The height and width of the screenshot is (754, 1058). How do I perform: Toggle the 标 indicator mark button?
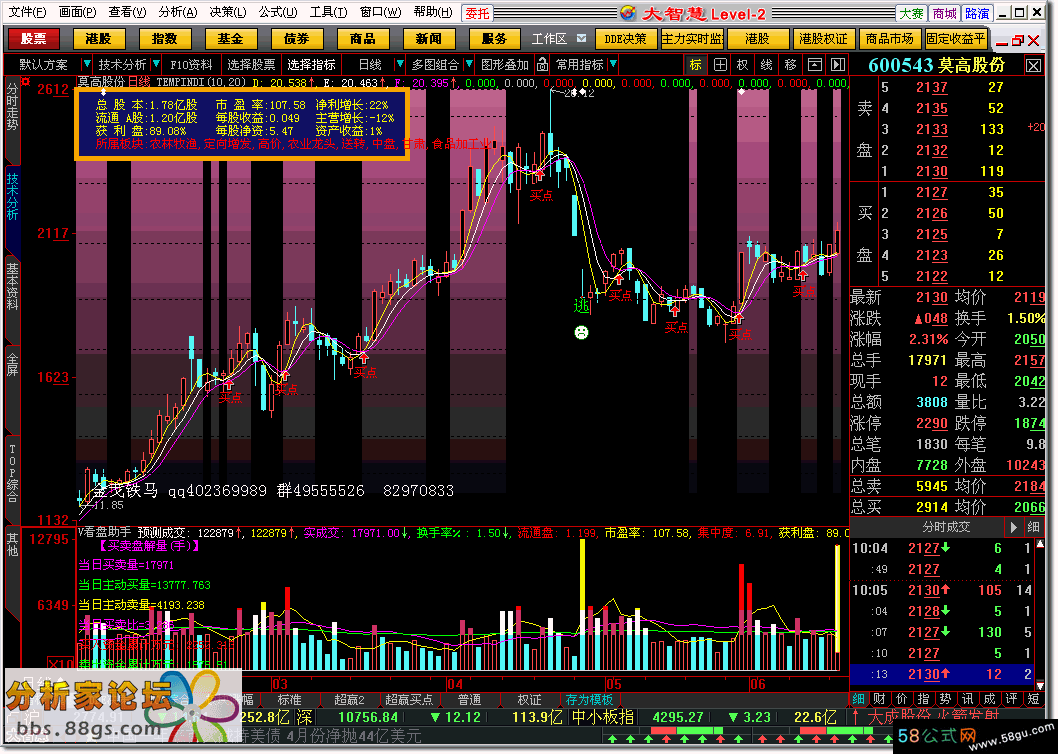pyautogui.click(x=696, y=65)
